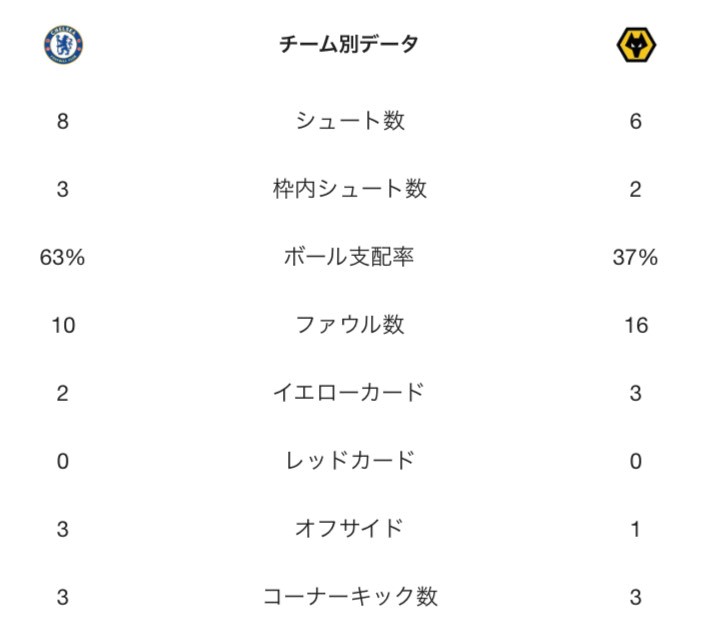Select Wolves' 37% possession value
The height and width of the screenshot is (627, 701).
[x=635, y=258]
